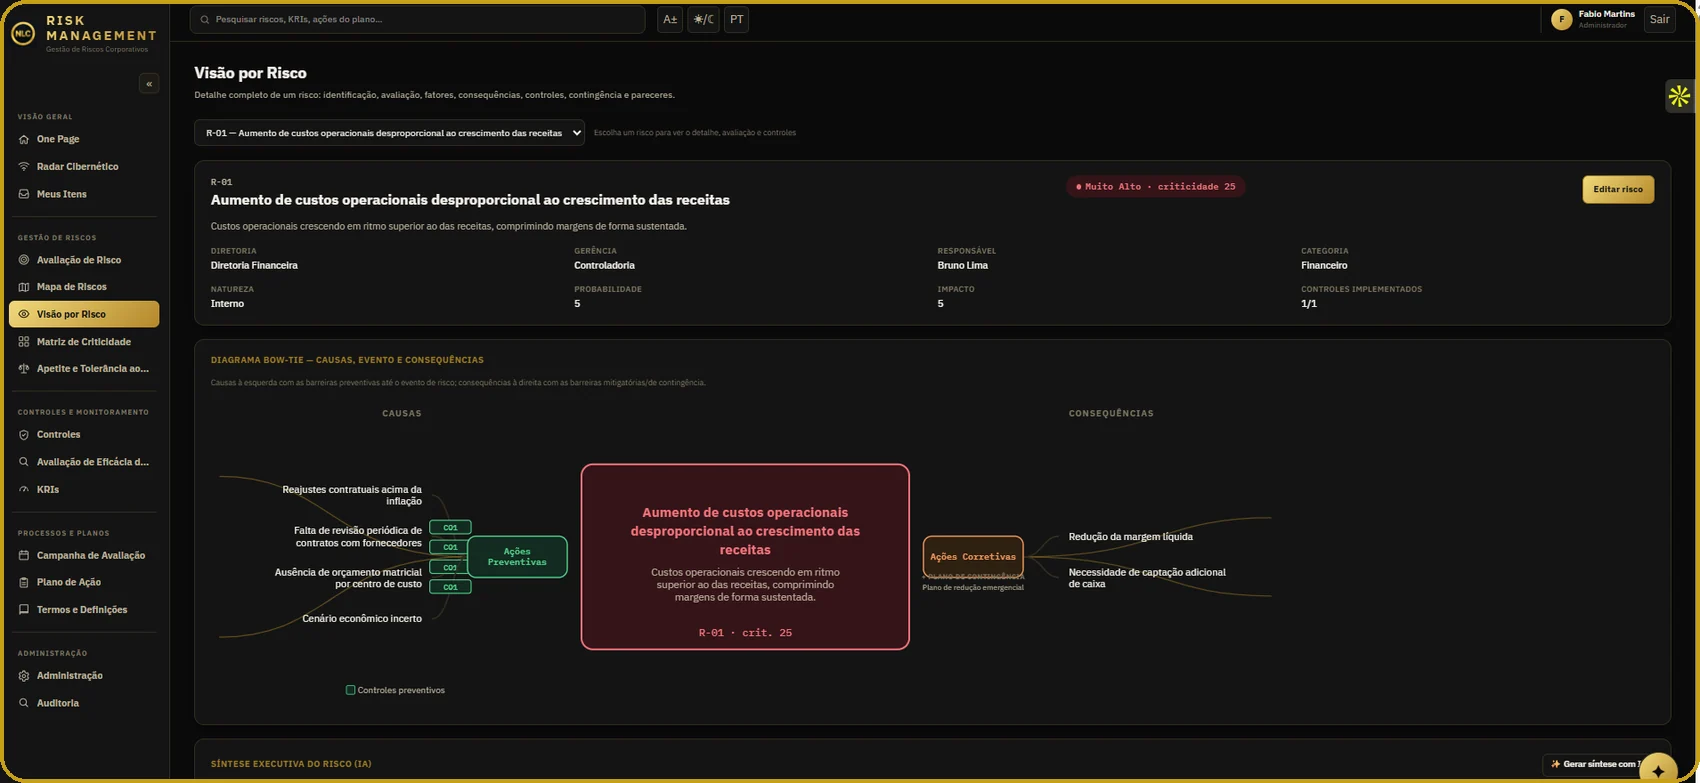Click the Apetite e Tolerância scale icon
1700x783 pixels.
point(24,369)
